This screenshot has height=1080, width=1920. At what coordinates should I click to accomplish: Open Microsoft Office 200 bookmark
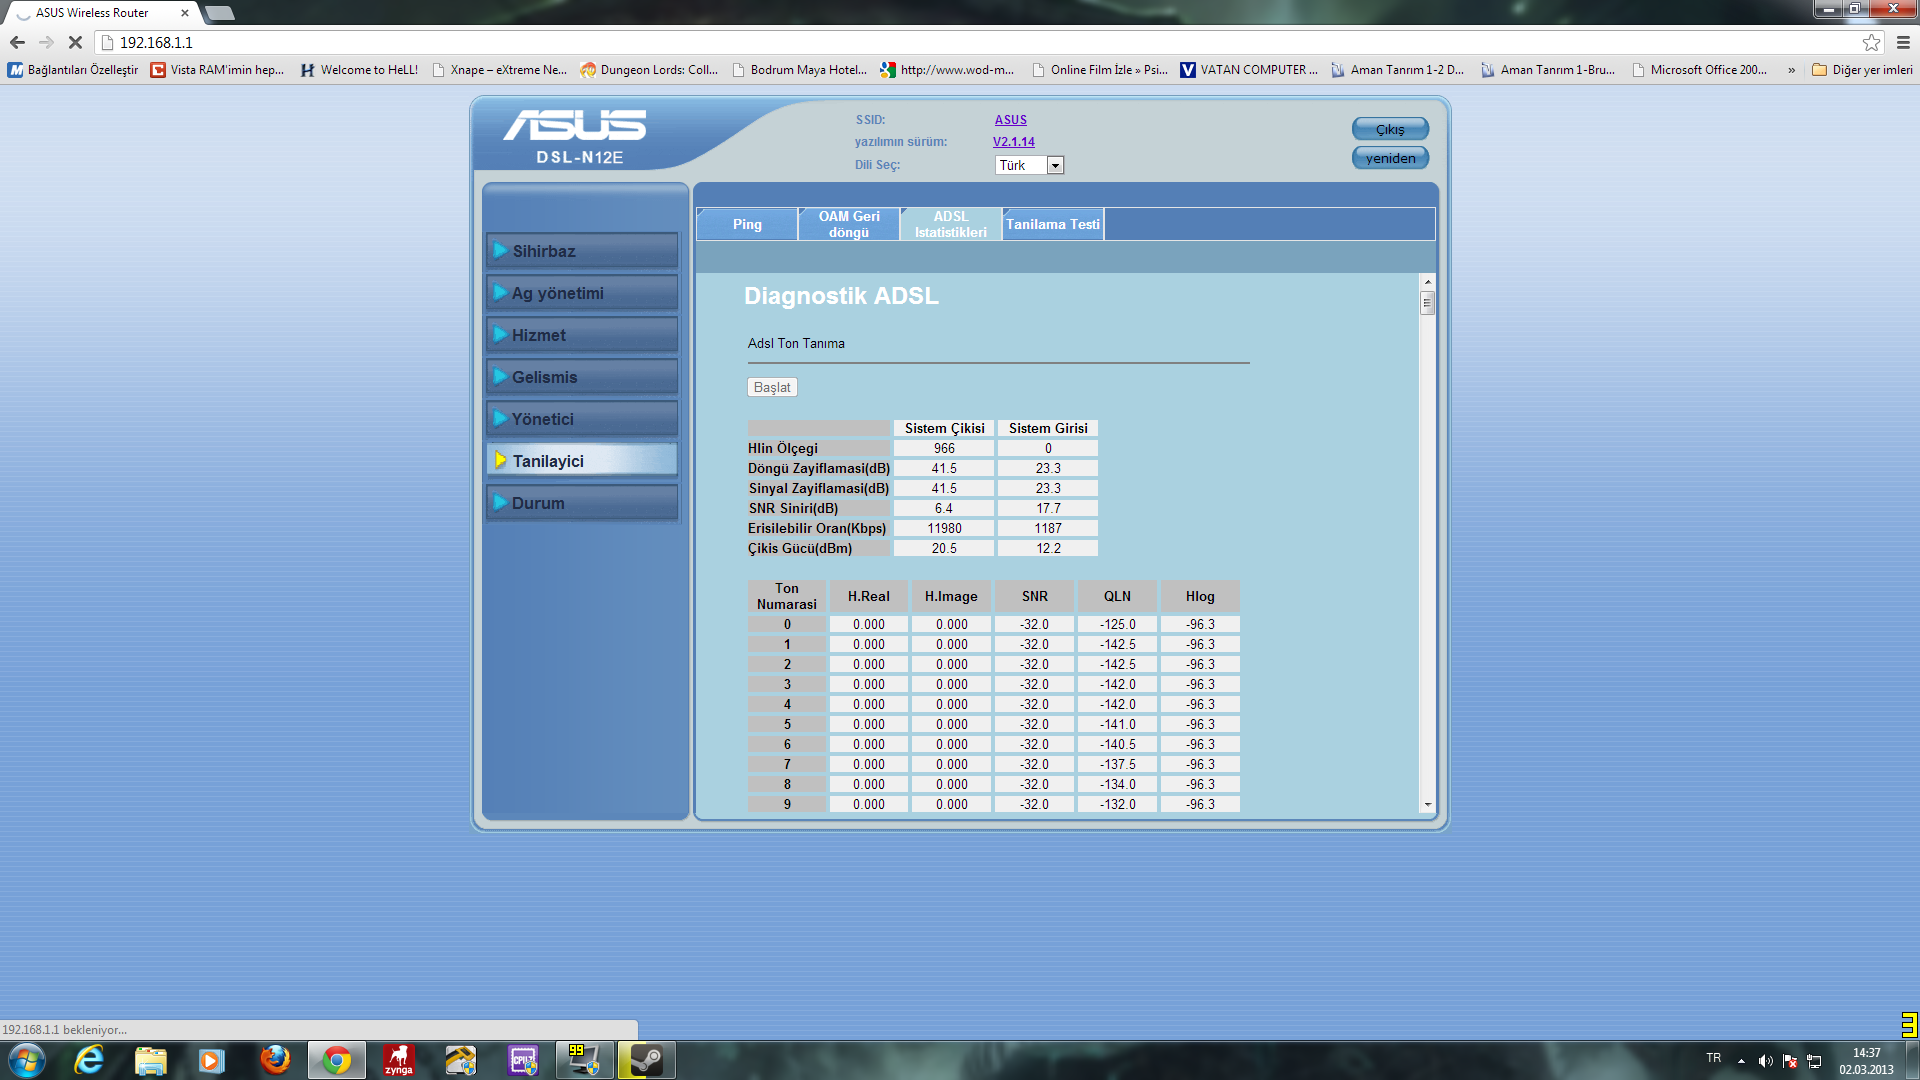1699,70
